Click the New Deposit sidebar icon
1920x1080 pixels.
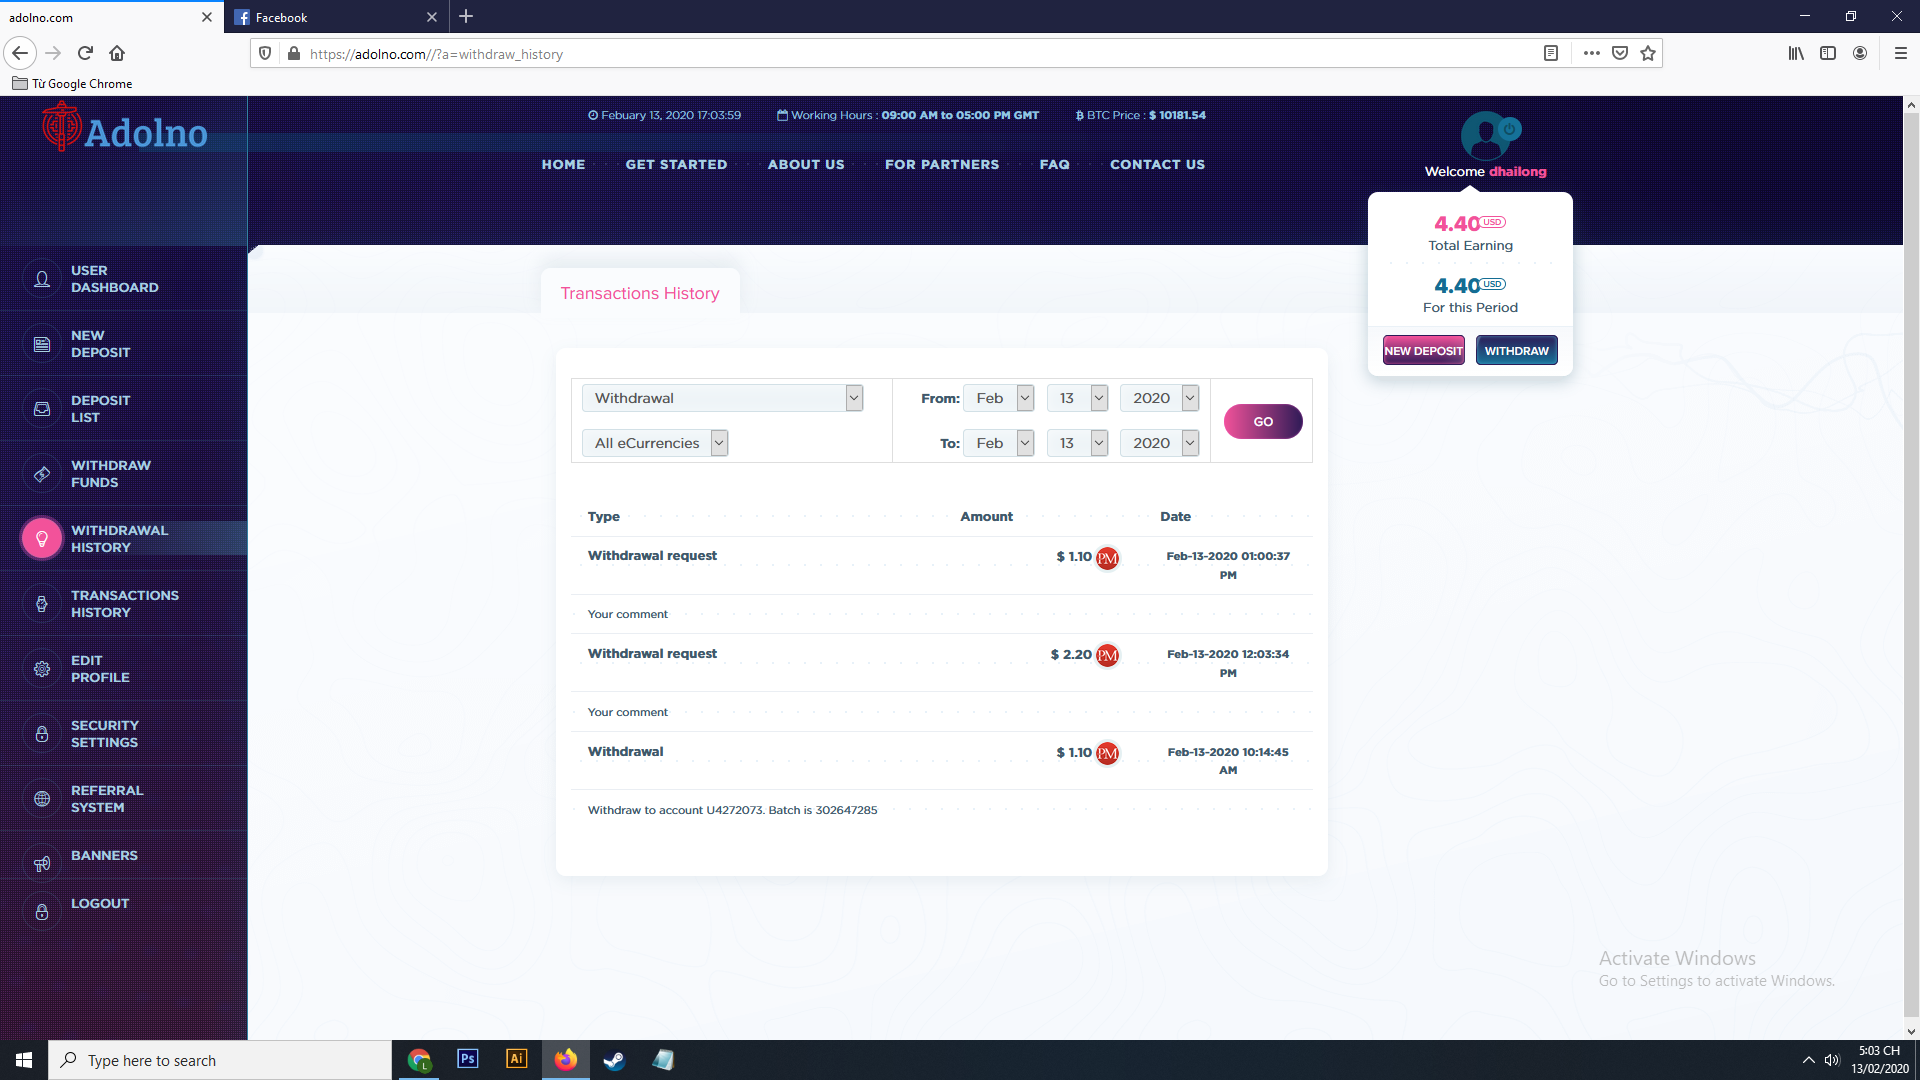click(x=42, y=344)
